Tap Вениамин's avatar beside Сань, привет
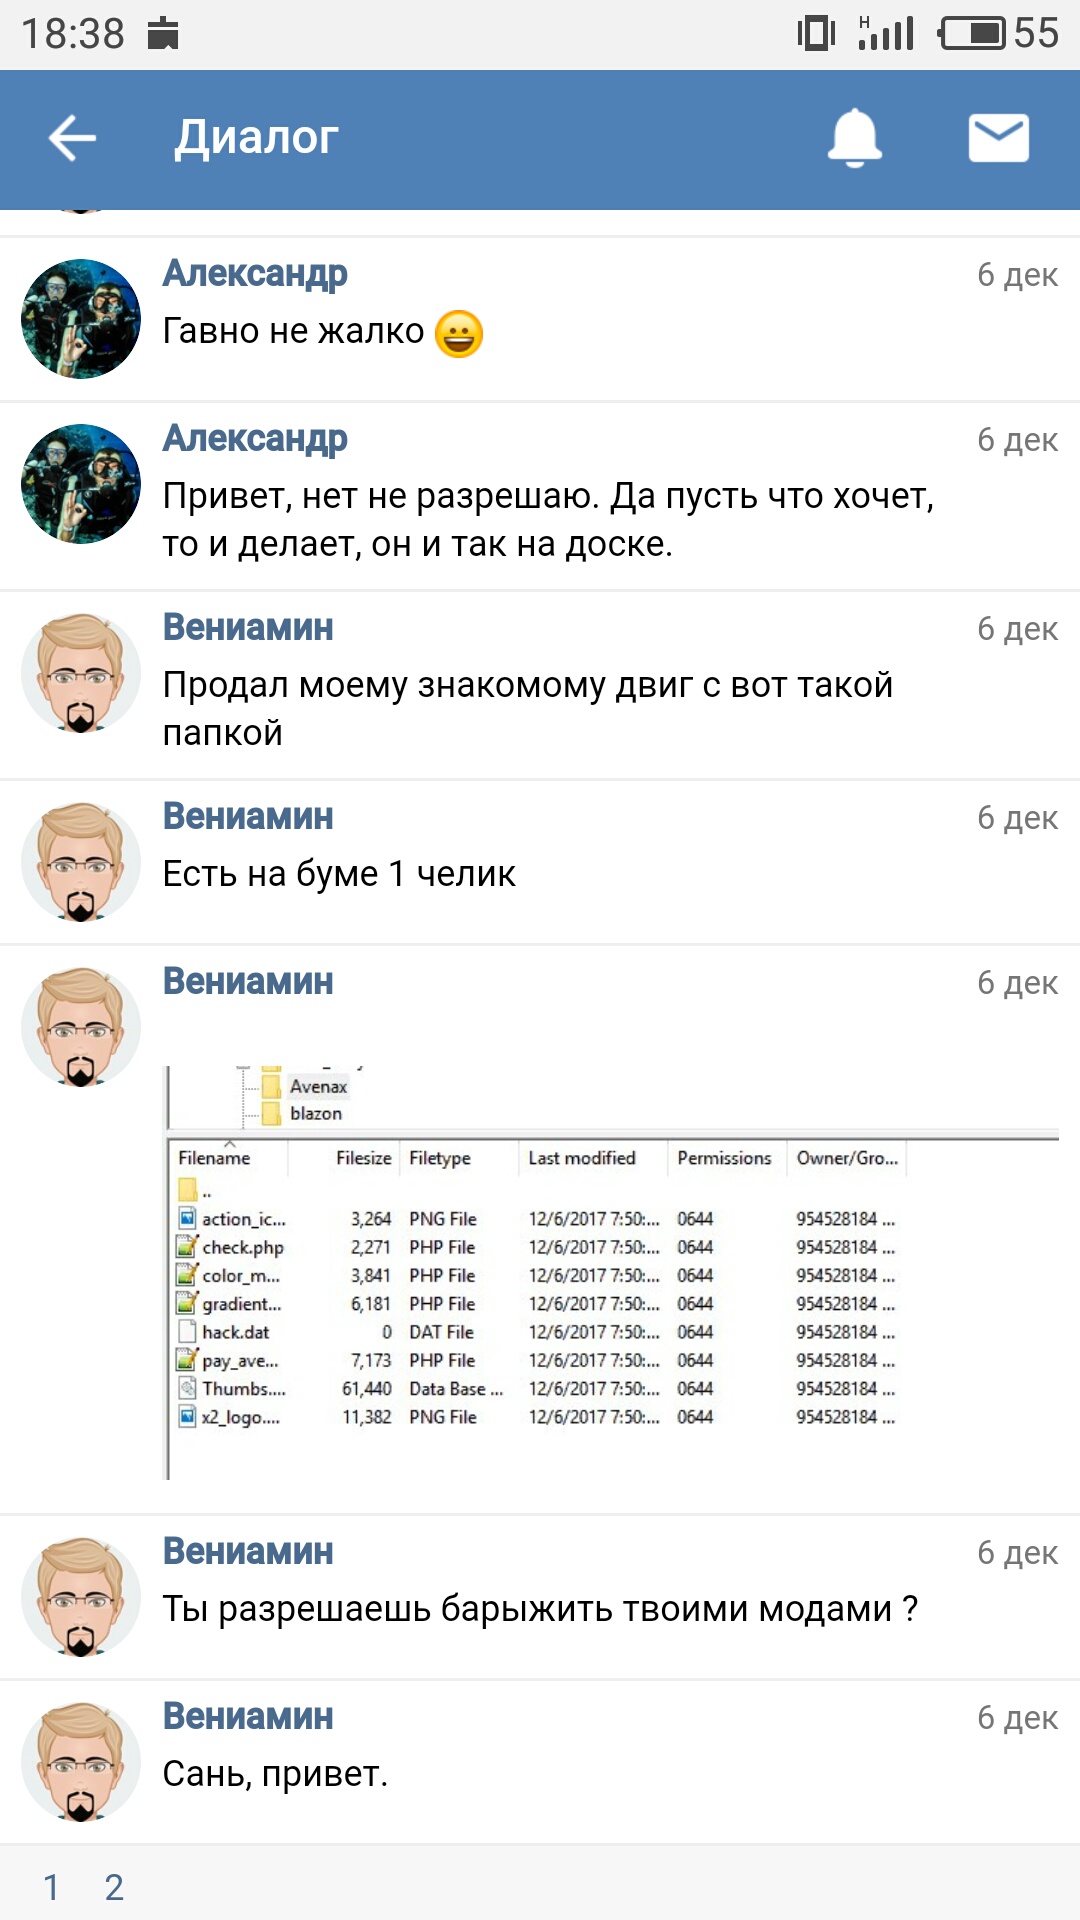The height and width of the screenshot is (1920, 1080). [81, 1762]
